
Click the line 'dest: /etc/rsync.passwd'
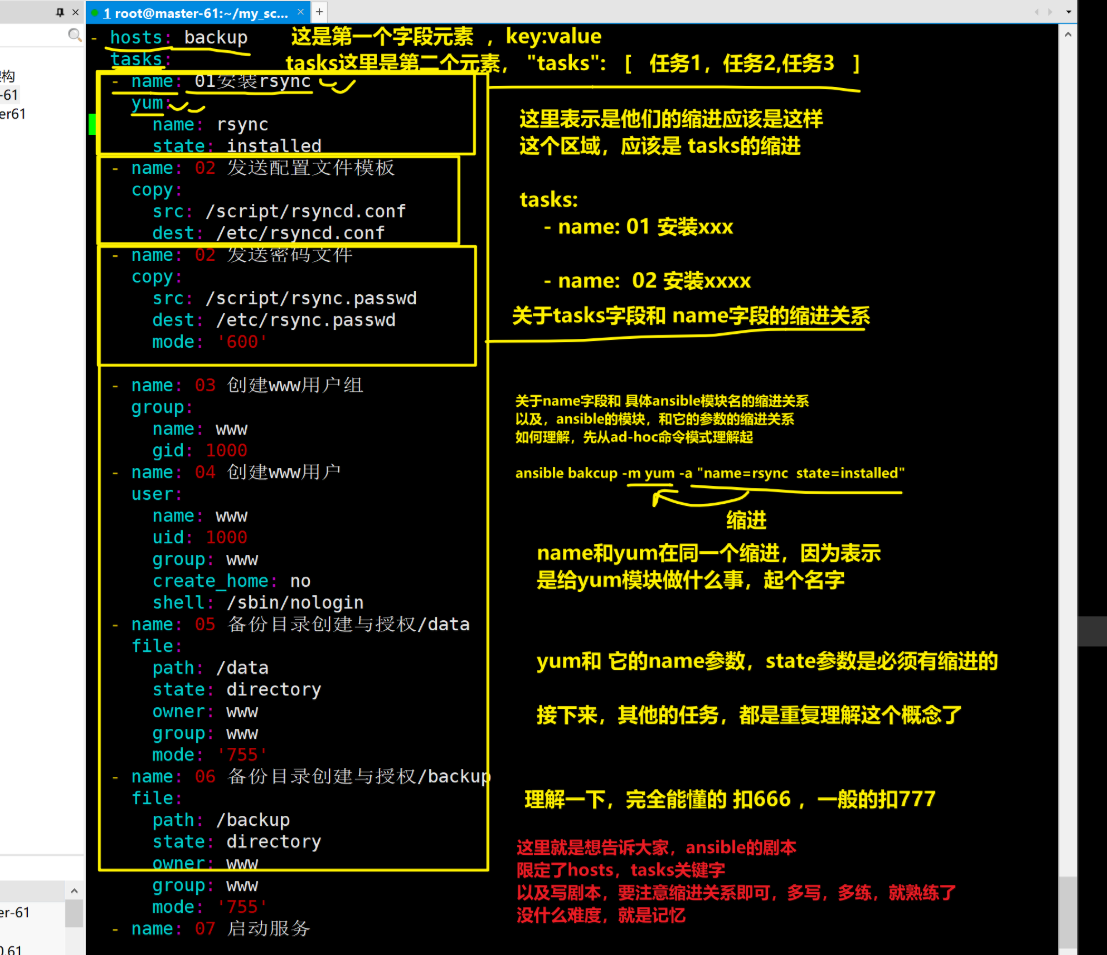(x=273, y=320)
